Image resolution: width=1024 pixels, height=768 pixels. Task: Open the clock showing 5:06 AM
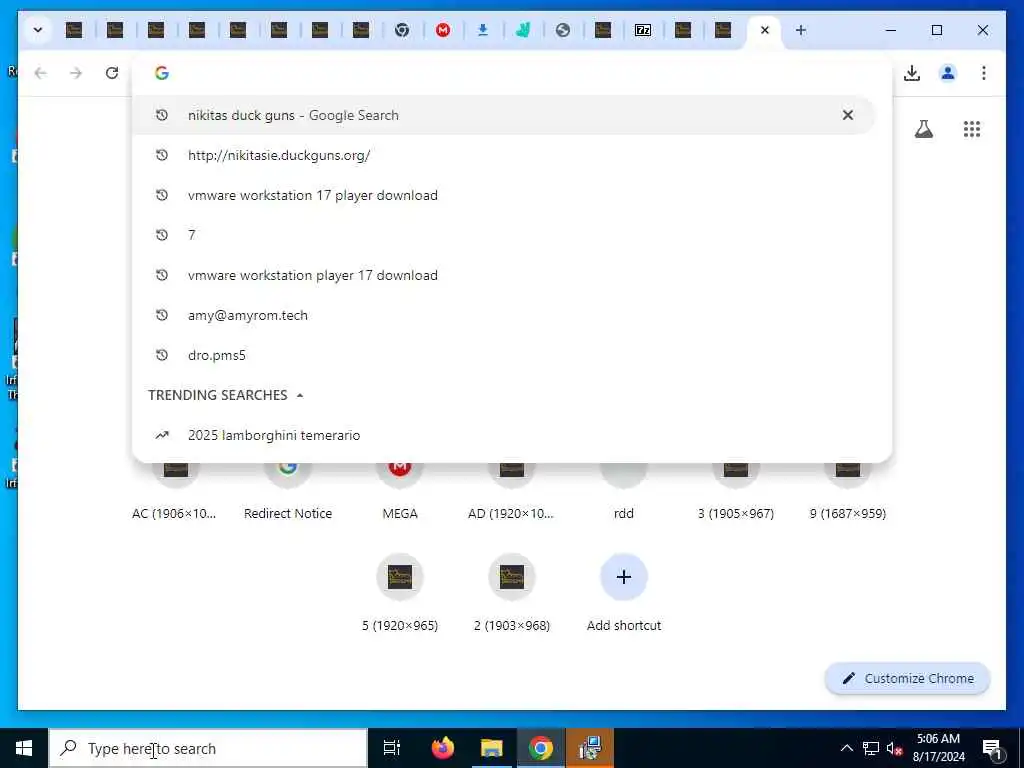(x=938, y=748)
